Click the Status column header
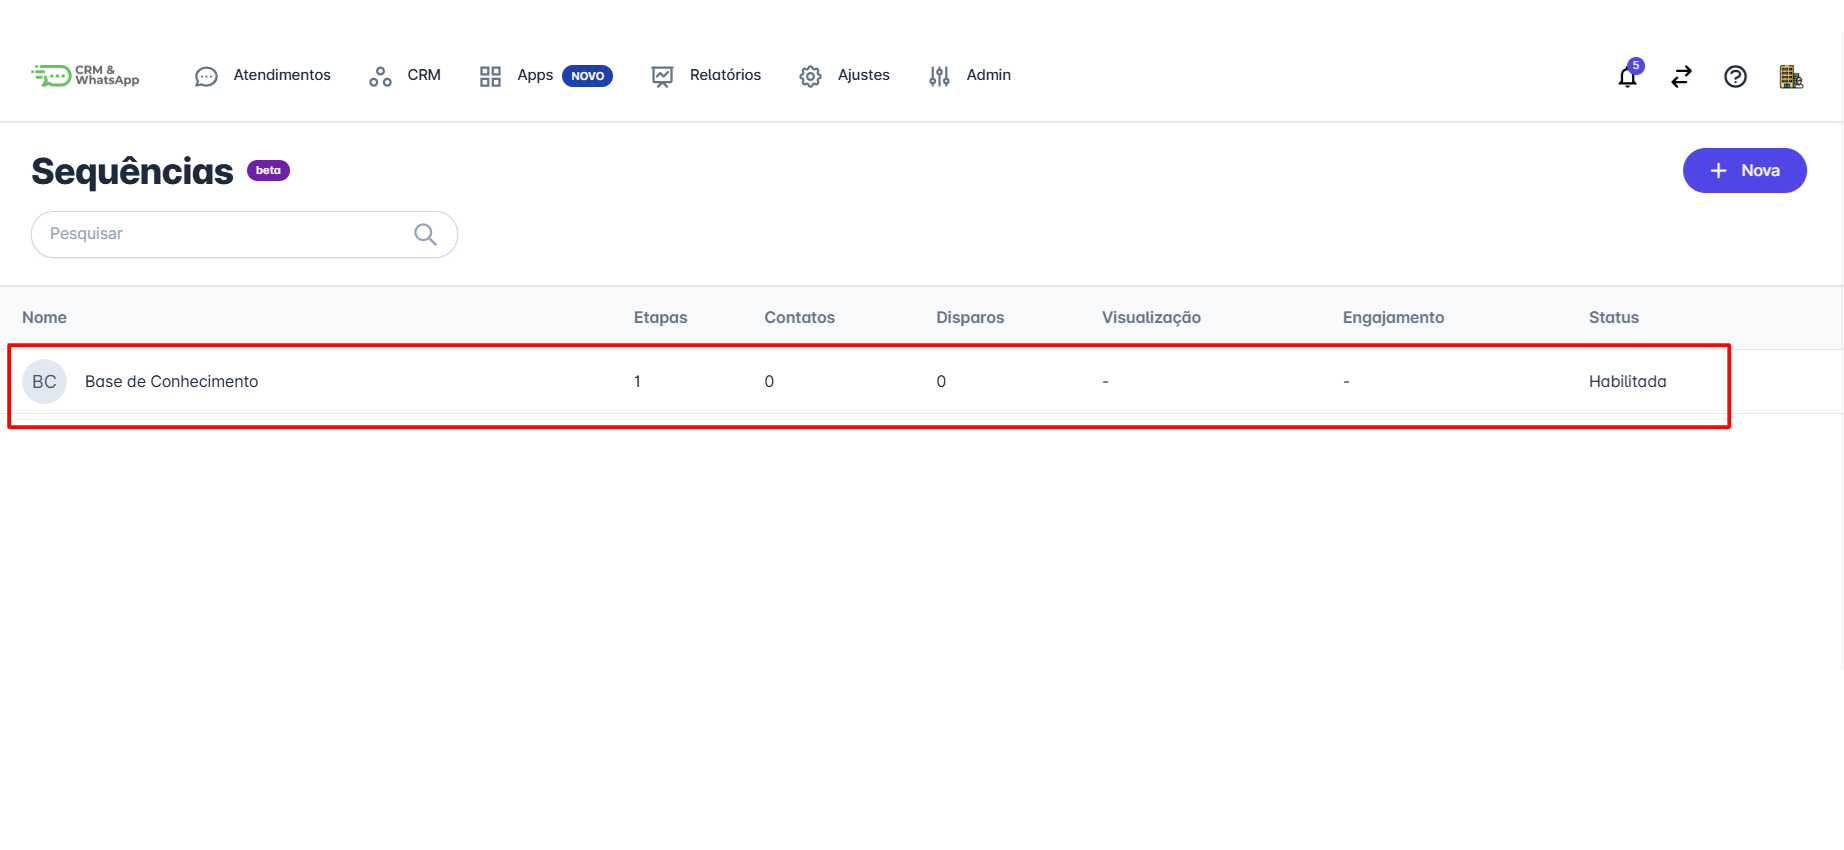Viewport: 1844px width, 850px height. coord(1613,318)
